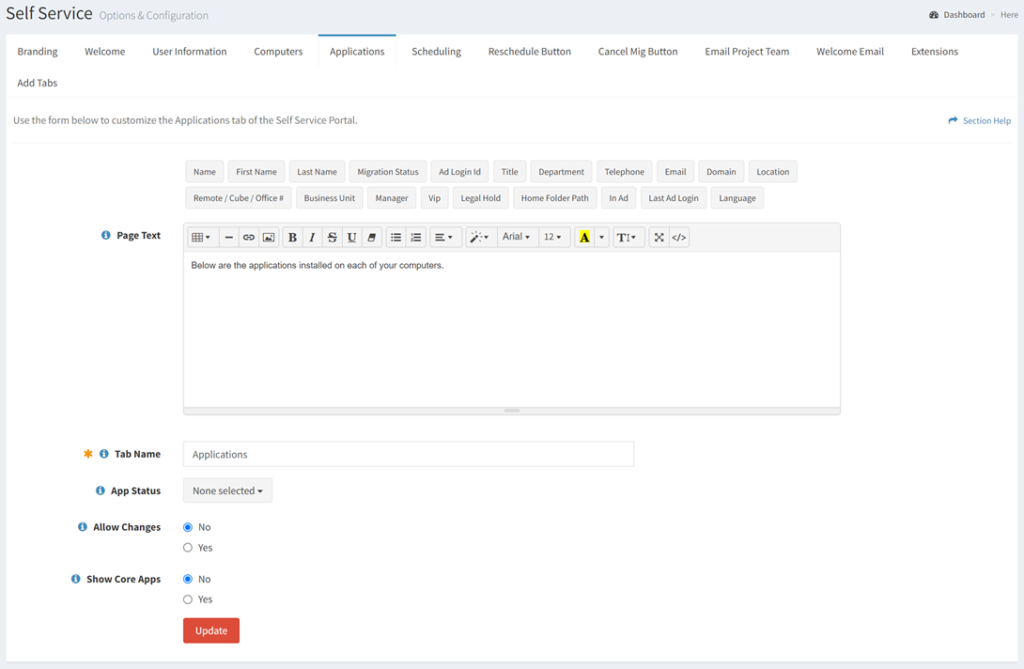Image resolution: width=1024 pixels, height=669 pixels.
Task: Open the font size 12 dropdown
Action: (553, 237)
